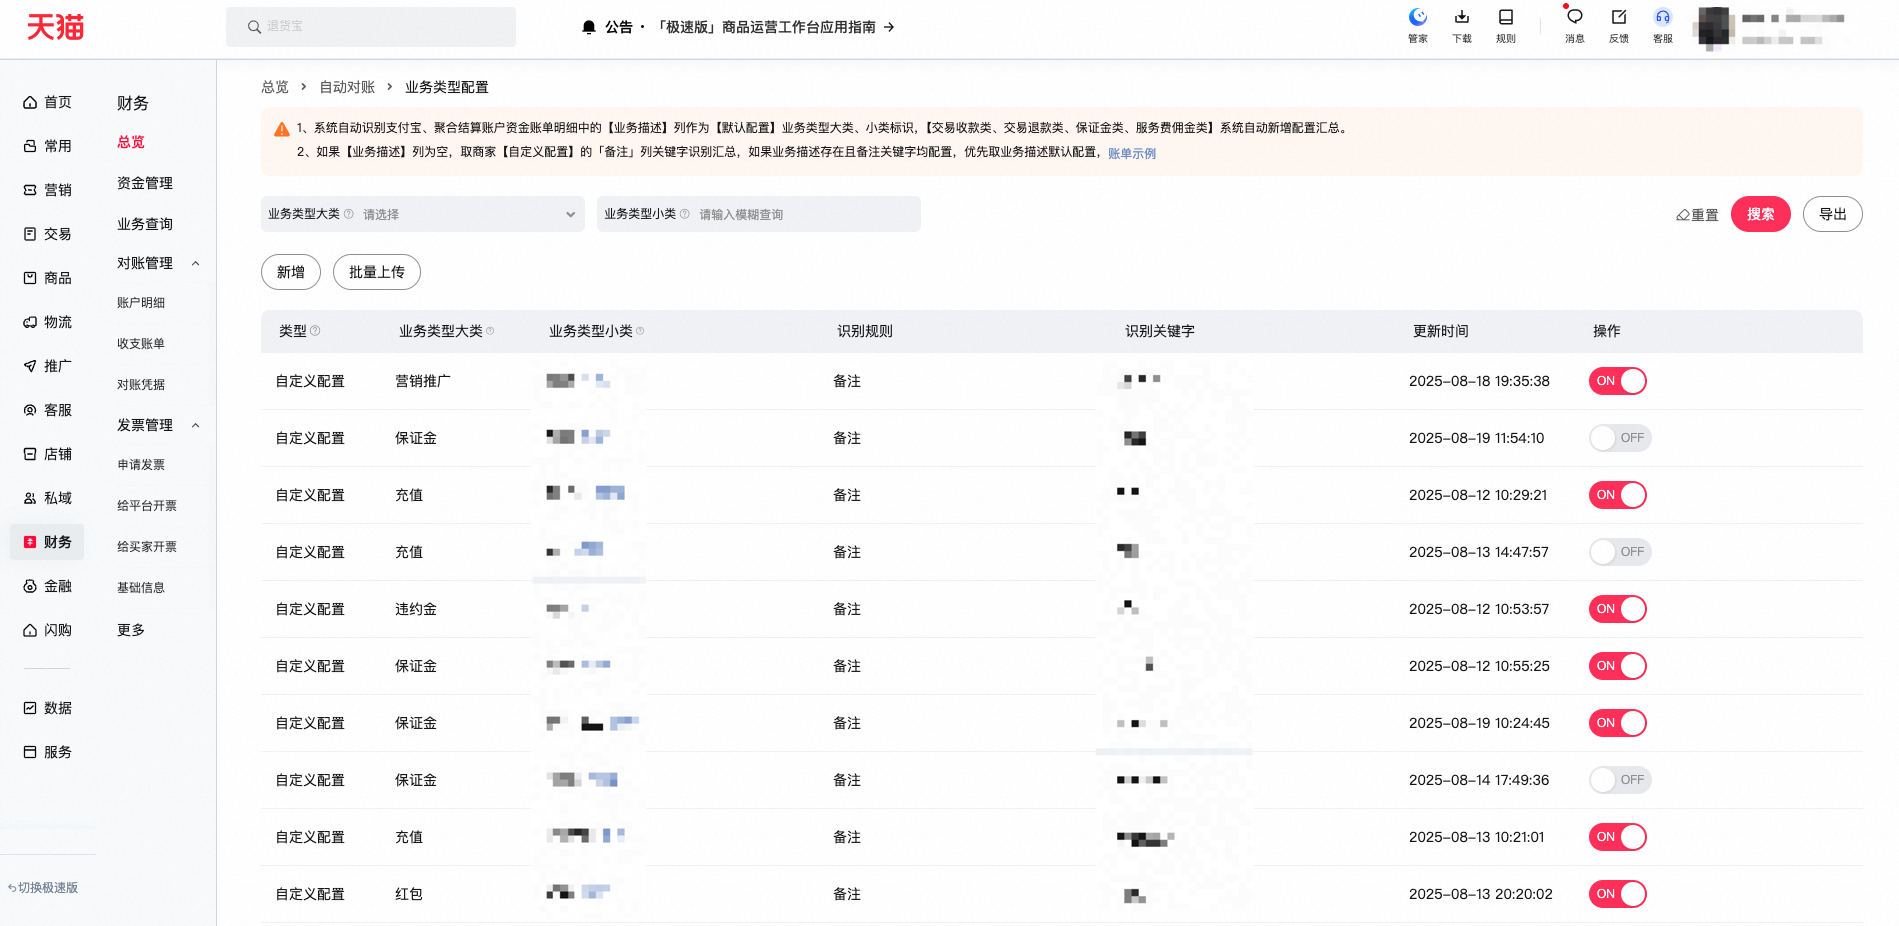Turn off toggle for row updated 2025-08-12 10:55:25
Viewport: 1899px width, 926px height.
[1617, 666]
